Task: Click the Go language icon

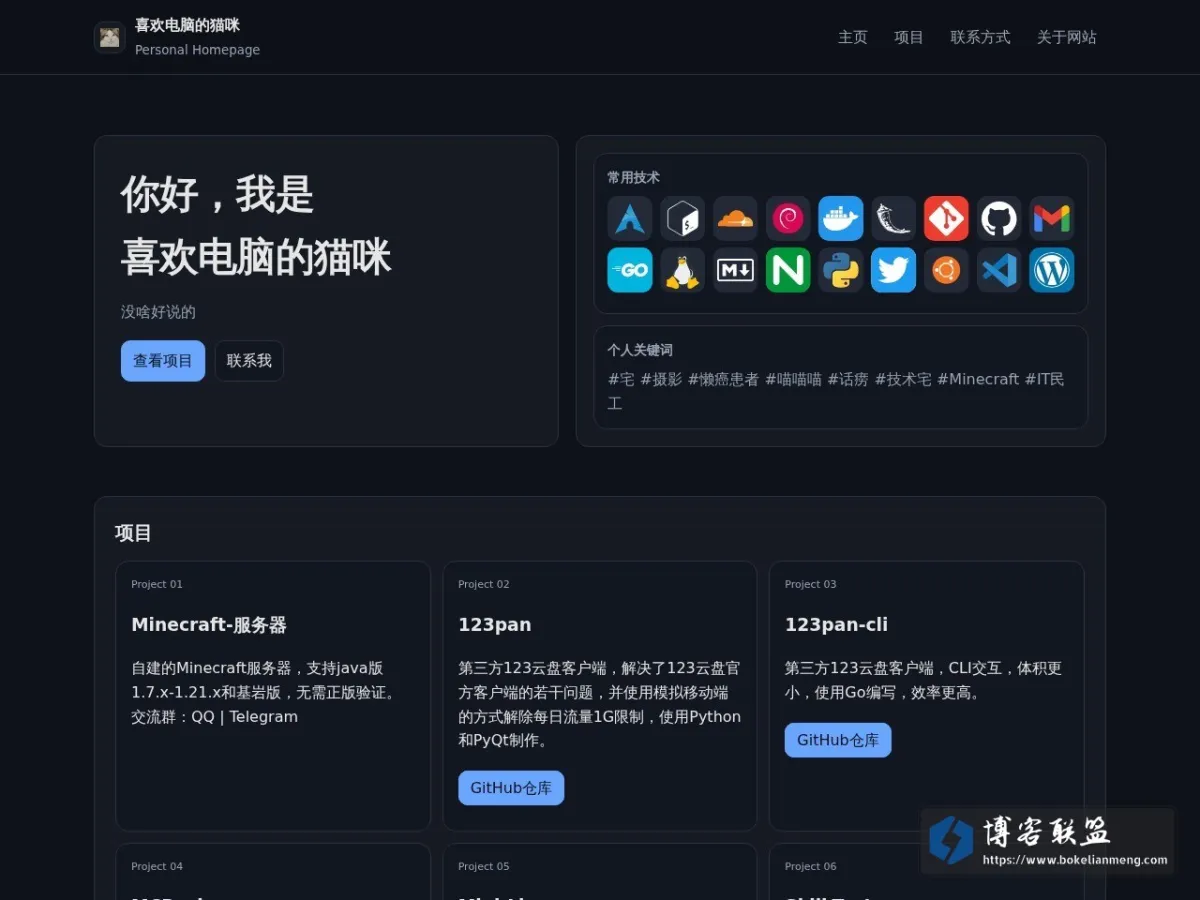Action: (x=630, y=270)
